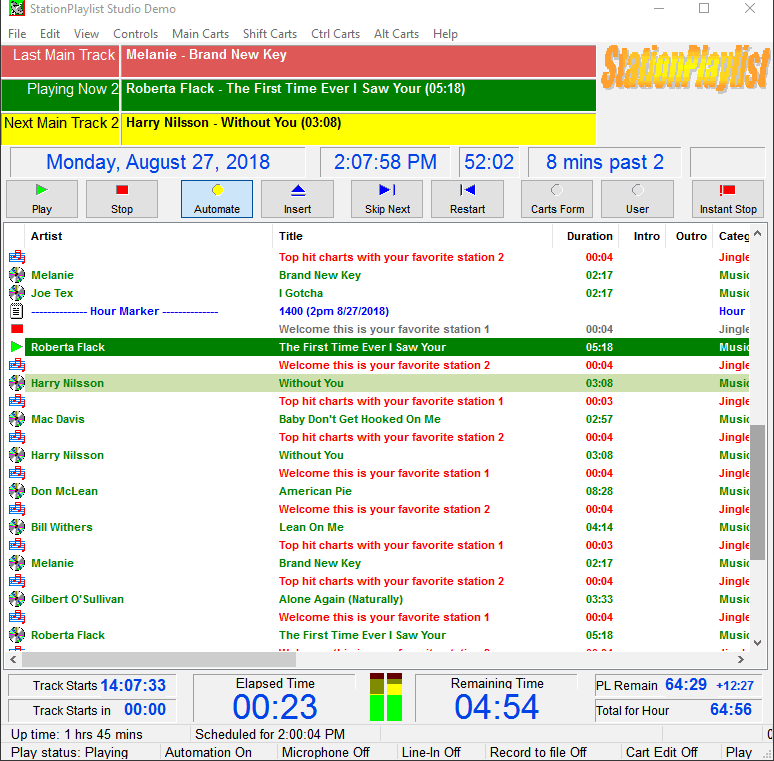Open the File menu

pos(17,34)
